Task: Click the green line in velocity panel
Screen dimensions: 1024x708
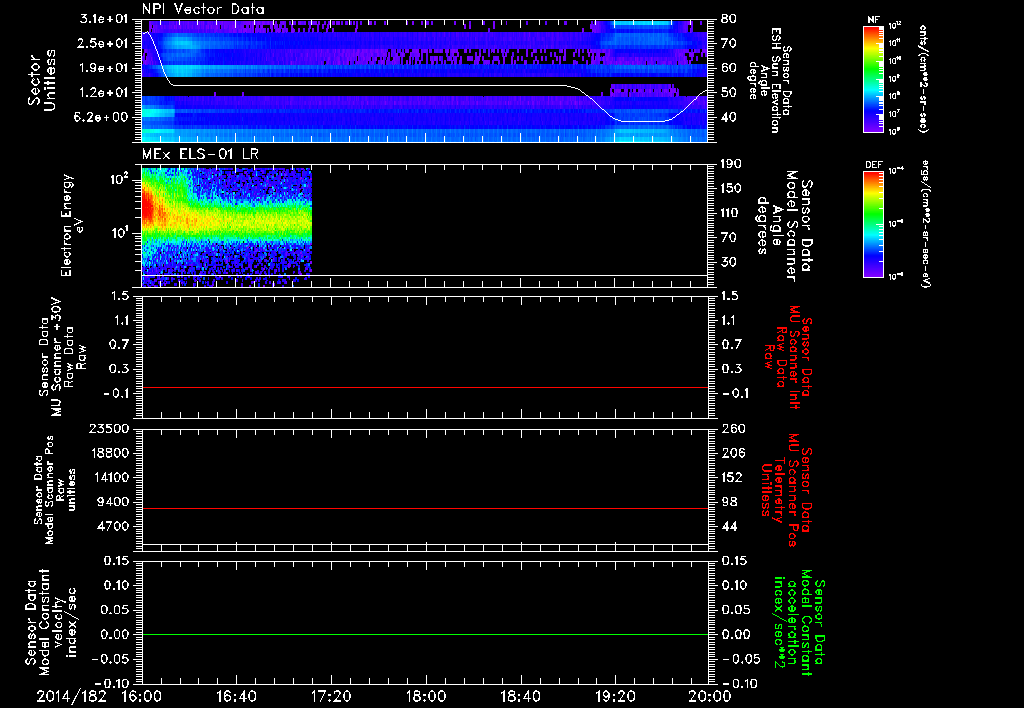Action: 424,634
